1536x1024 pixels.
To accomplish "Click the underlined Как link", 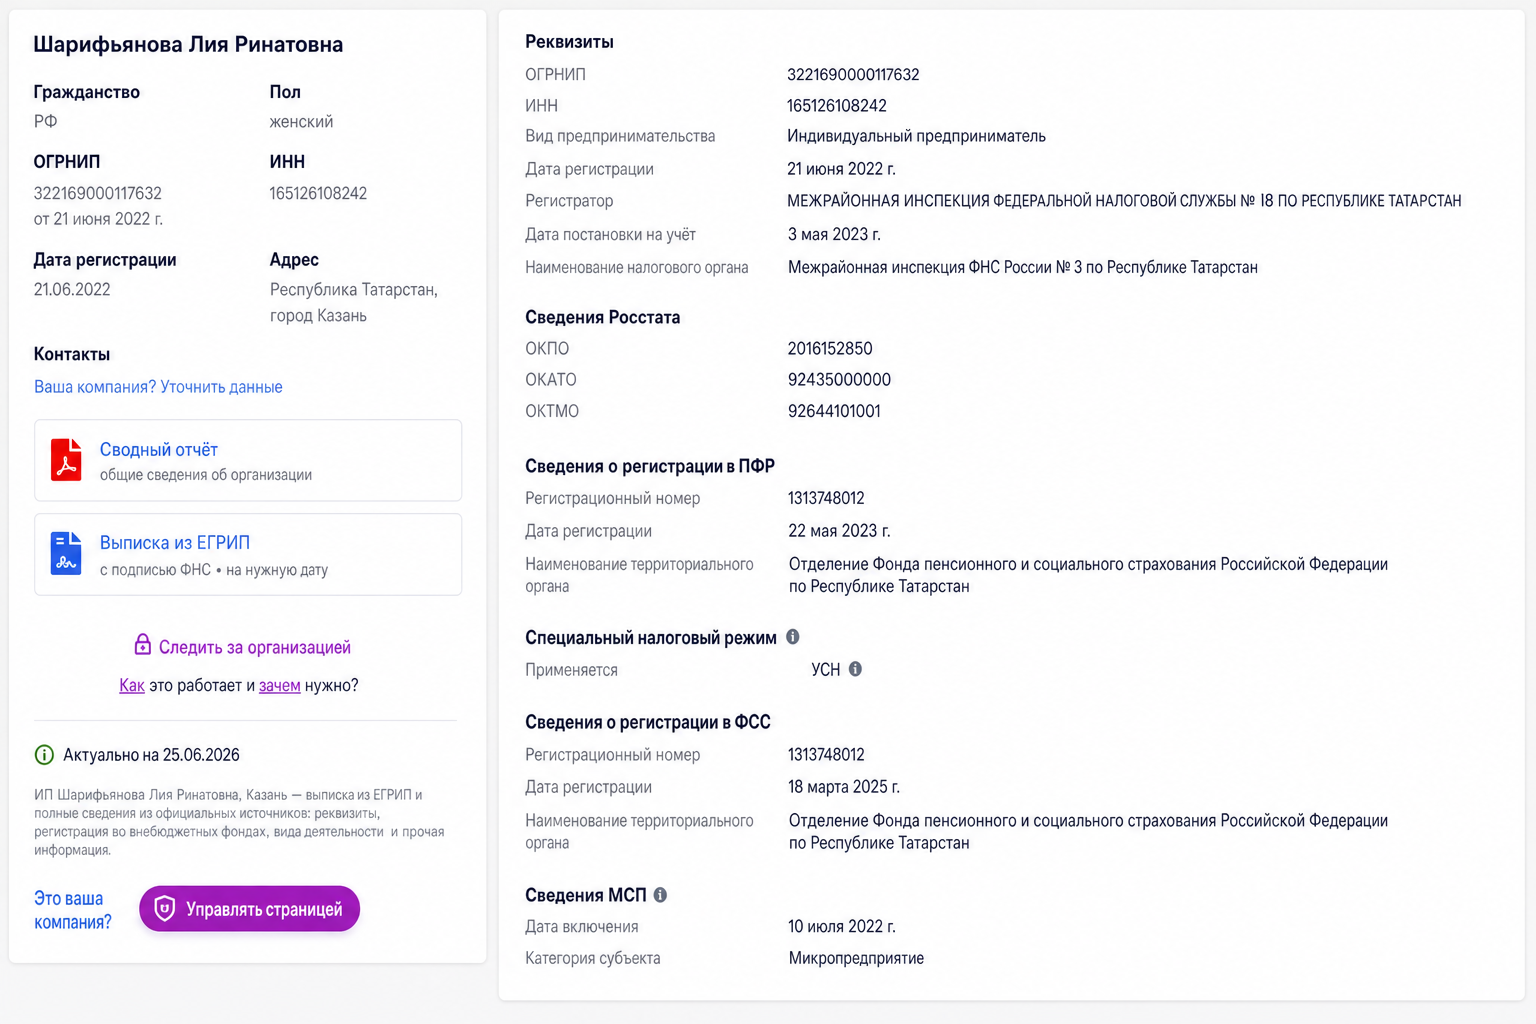I will tap(132, 685).
